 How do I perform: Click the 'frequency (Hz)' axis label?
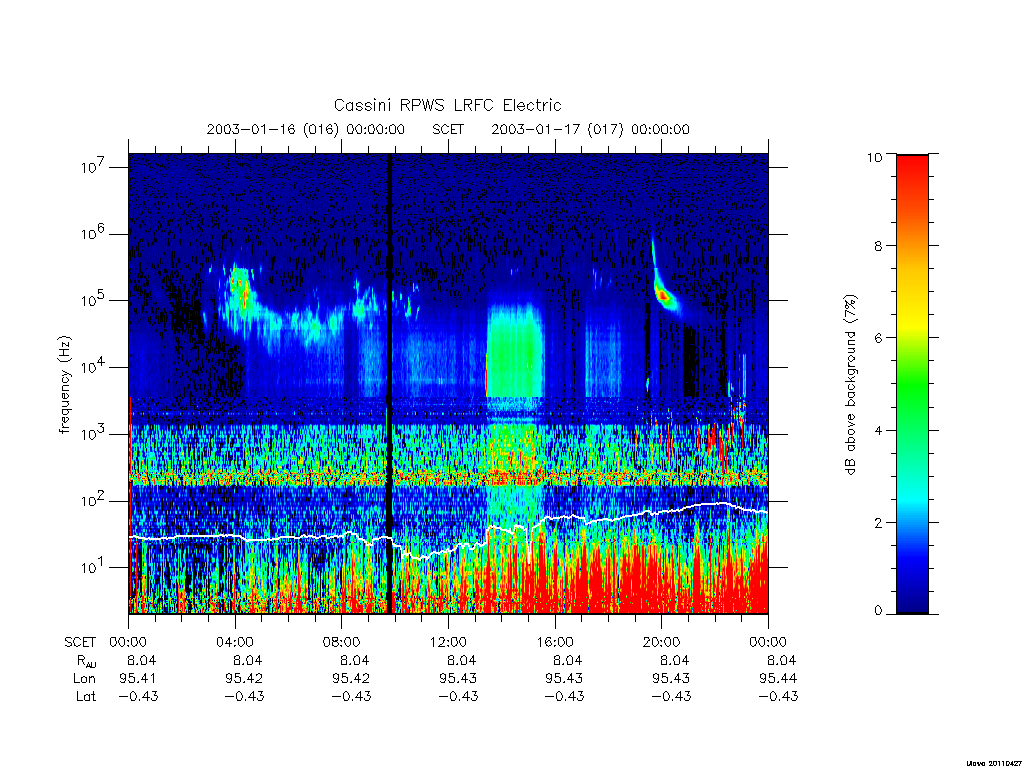click(x=65, y=385)
